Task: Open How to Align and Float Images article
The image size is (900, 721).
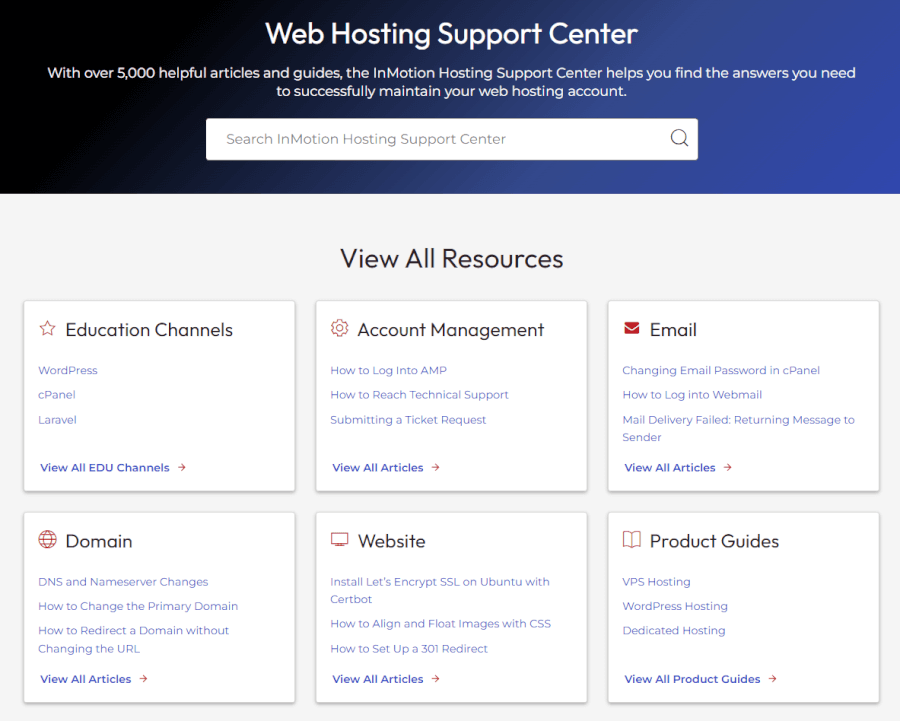Action: 440,623
